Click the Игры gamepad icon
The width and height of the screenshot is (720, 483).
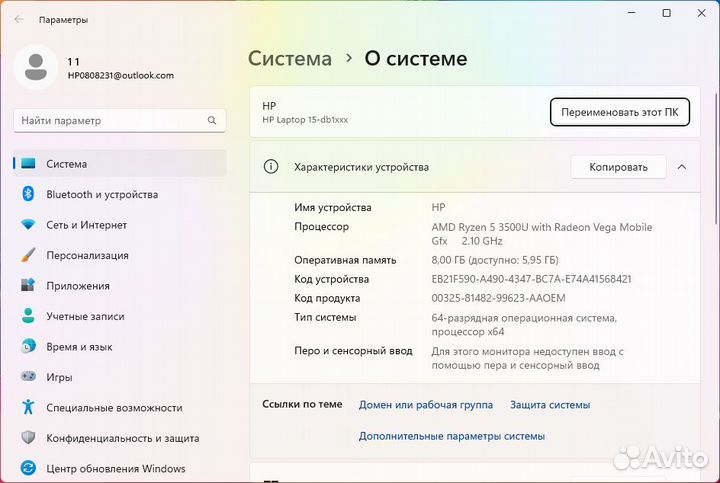click(28, 376)
